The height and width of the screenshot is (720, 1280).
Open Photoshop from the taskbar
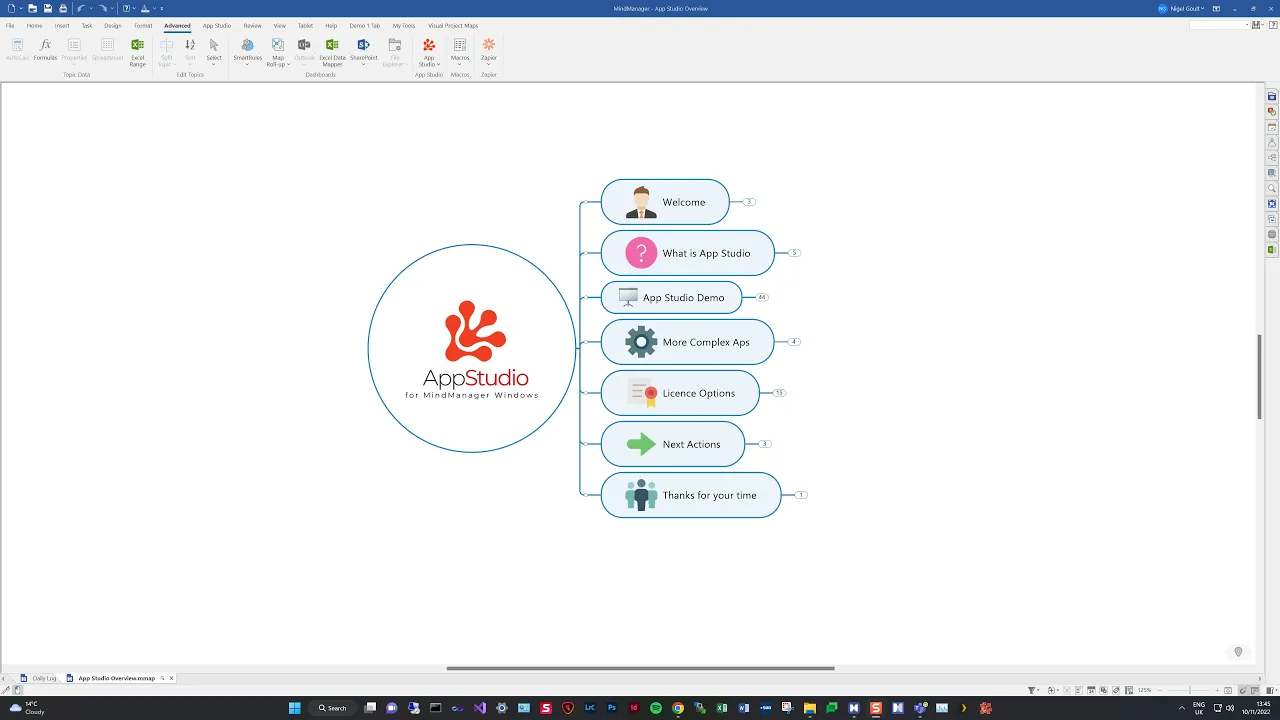[x=612, y=708]
